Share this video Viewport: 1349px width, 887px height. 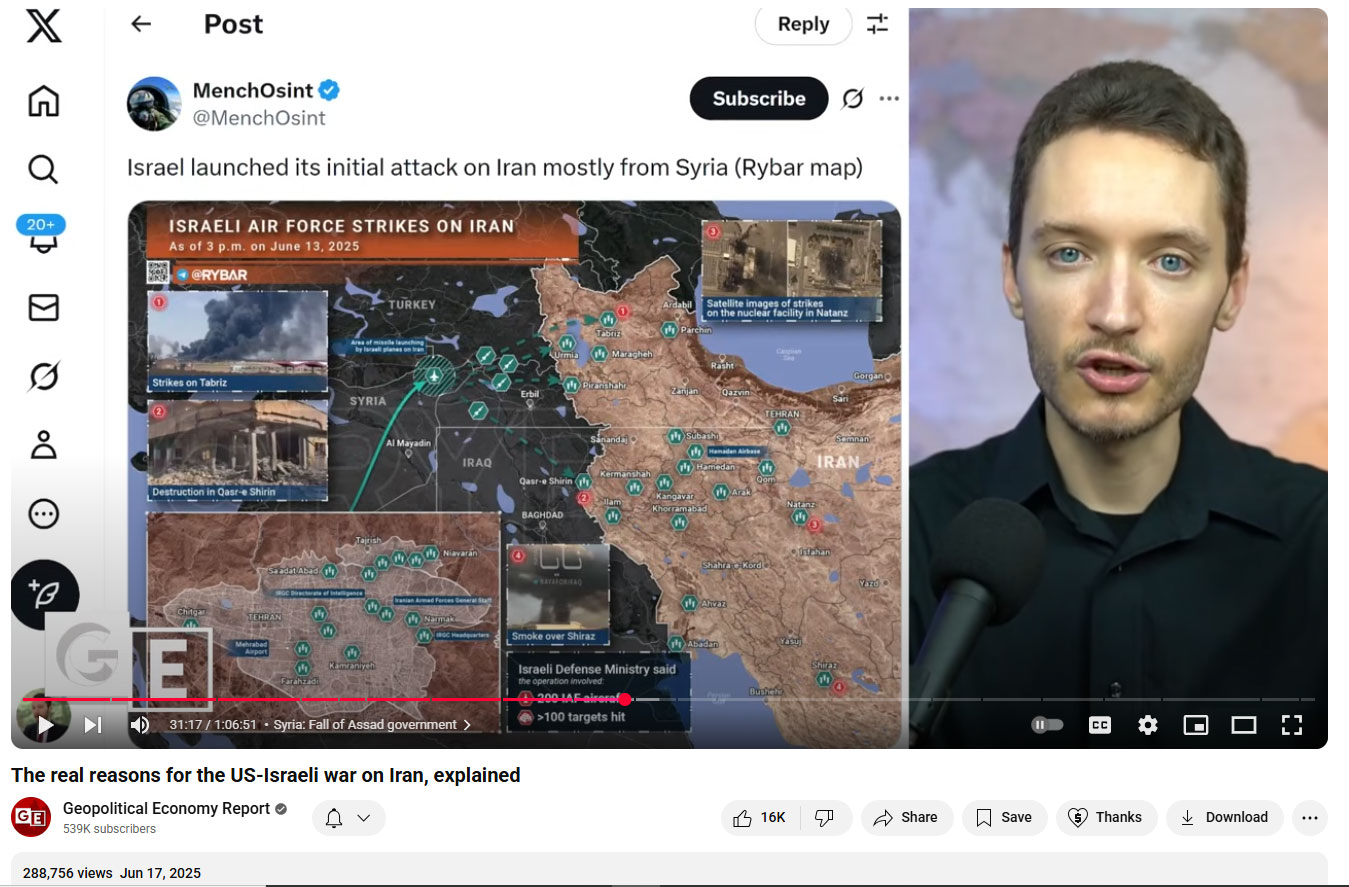(x=905, y=817)
